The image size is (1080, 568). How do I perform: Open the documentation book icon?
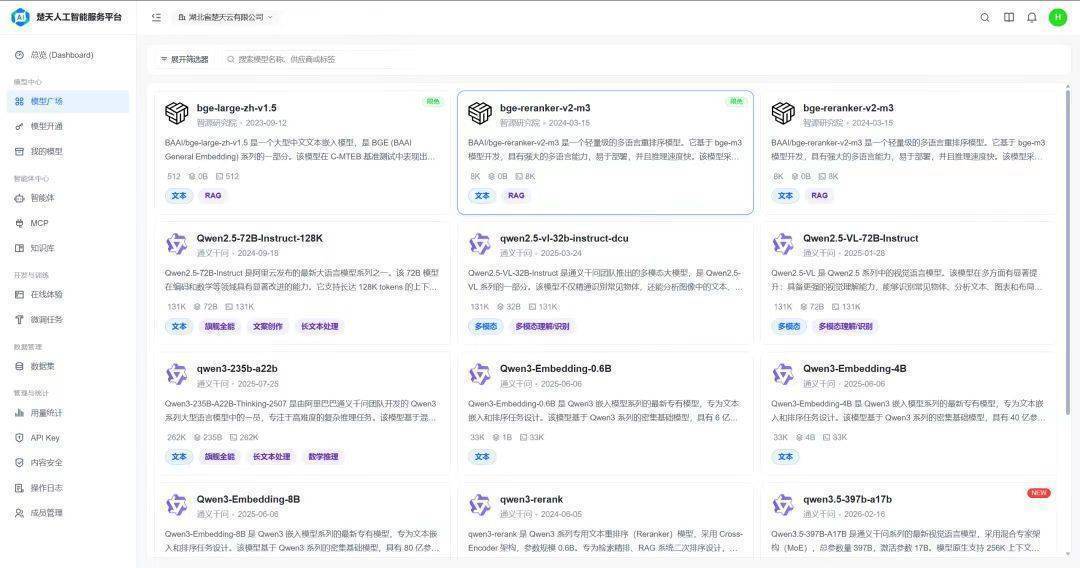[1009, 17]
